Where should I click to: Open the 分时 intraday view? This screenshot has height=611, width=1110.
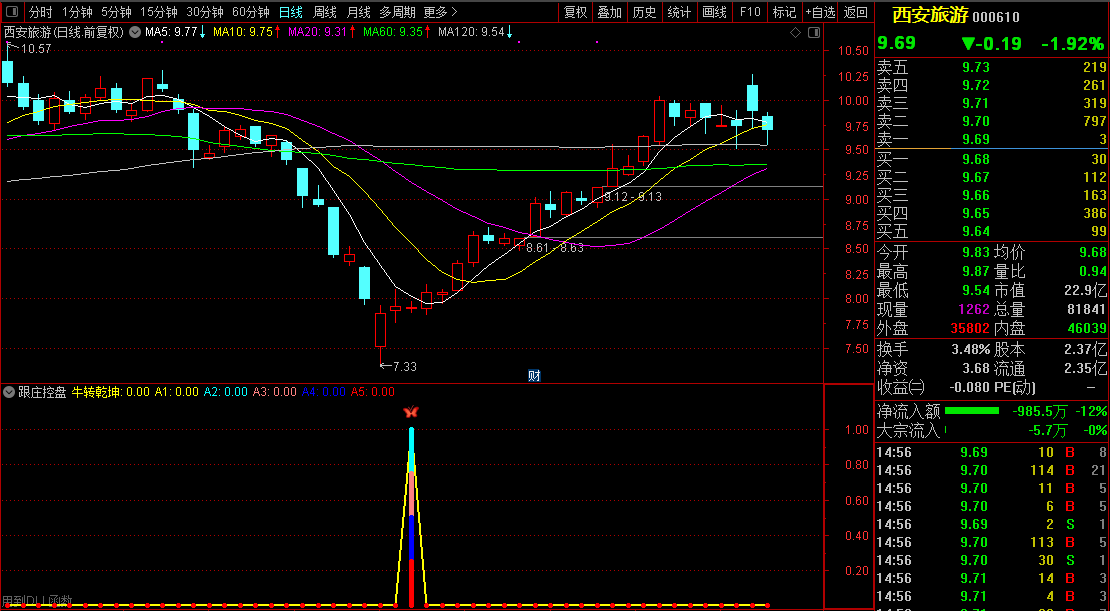(x=40, y=13)
